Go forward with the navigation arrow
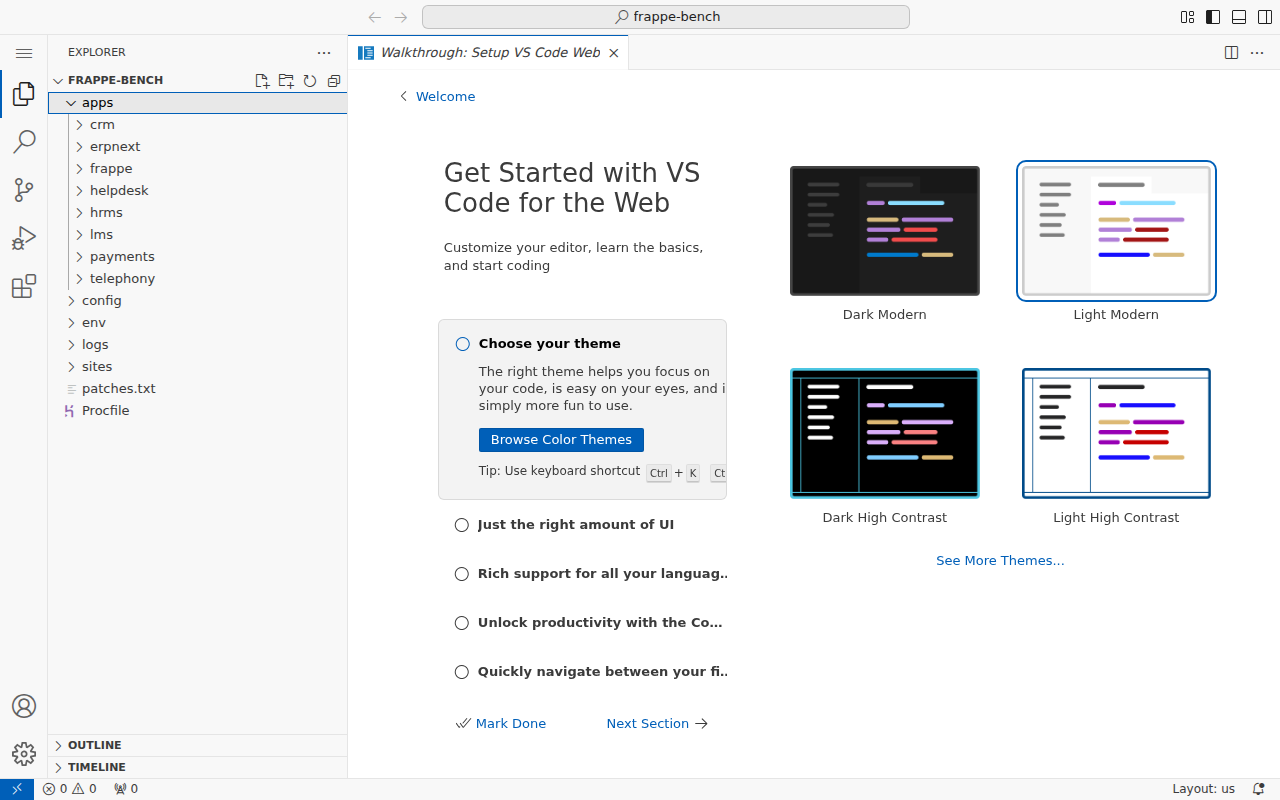1280x800 pixels. 401,17
